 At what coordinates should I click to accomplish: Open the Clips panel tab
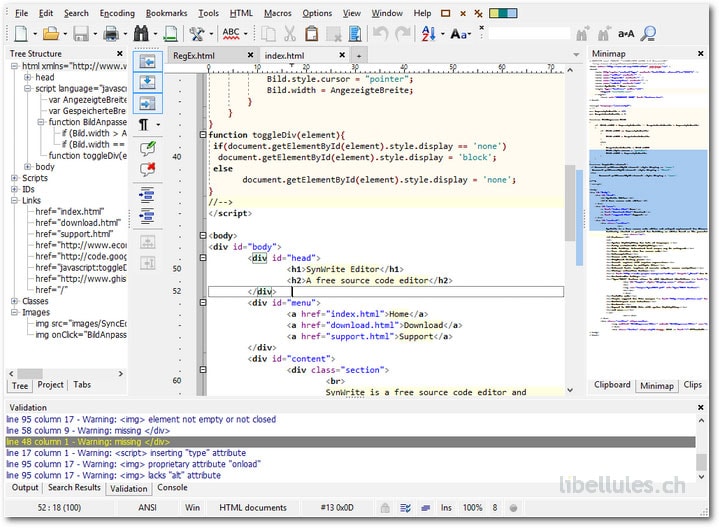click(692, 385)
